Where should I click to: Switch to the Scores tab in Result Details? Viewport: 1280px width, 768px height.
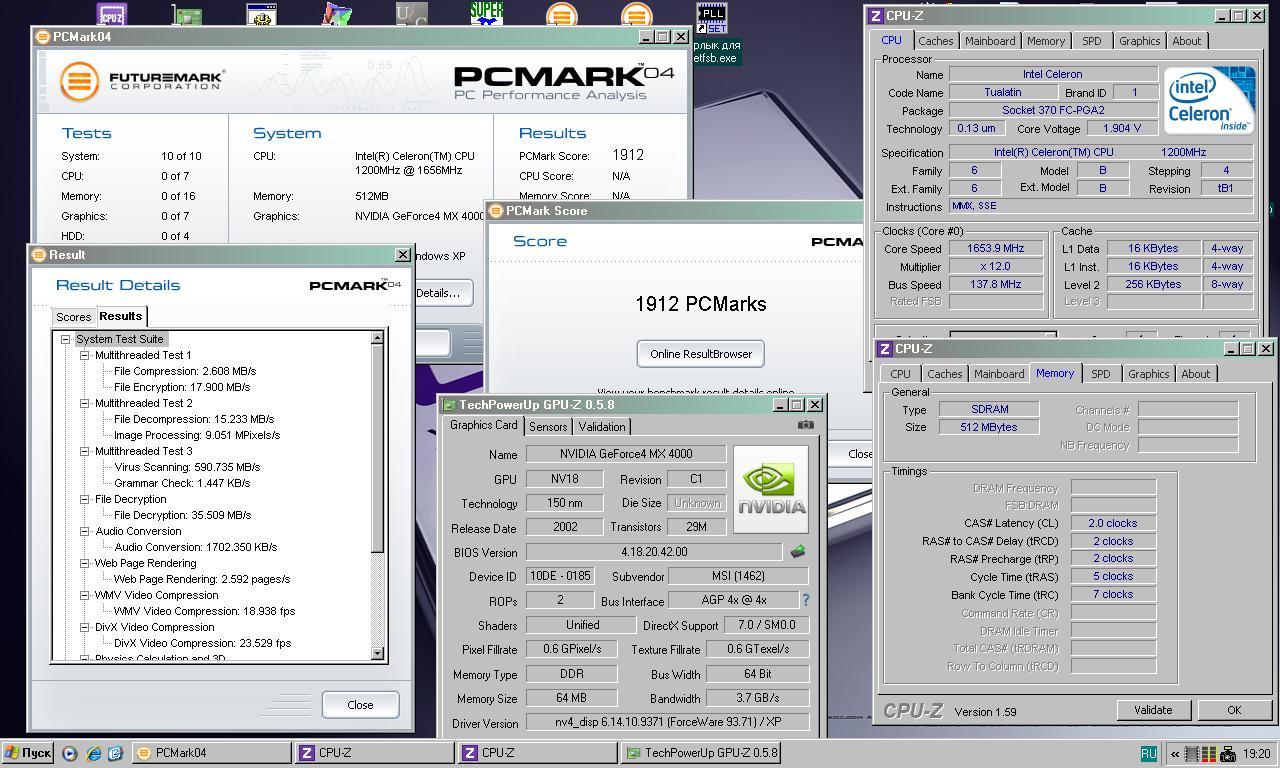[73, 317]
